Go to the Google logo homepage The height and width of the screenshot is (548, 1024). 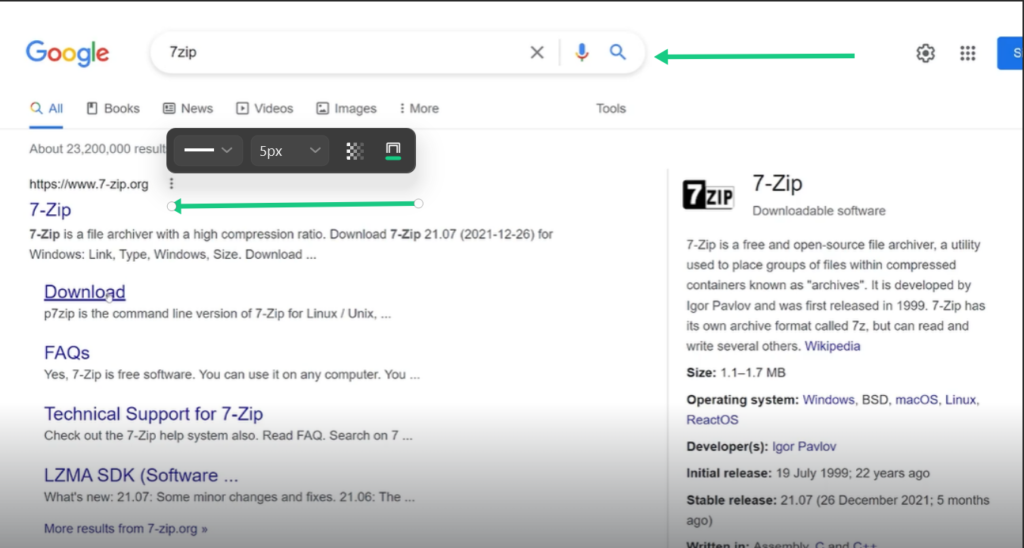pos(67,54)
